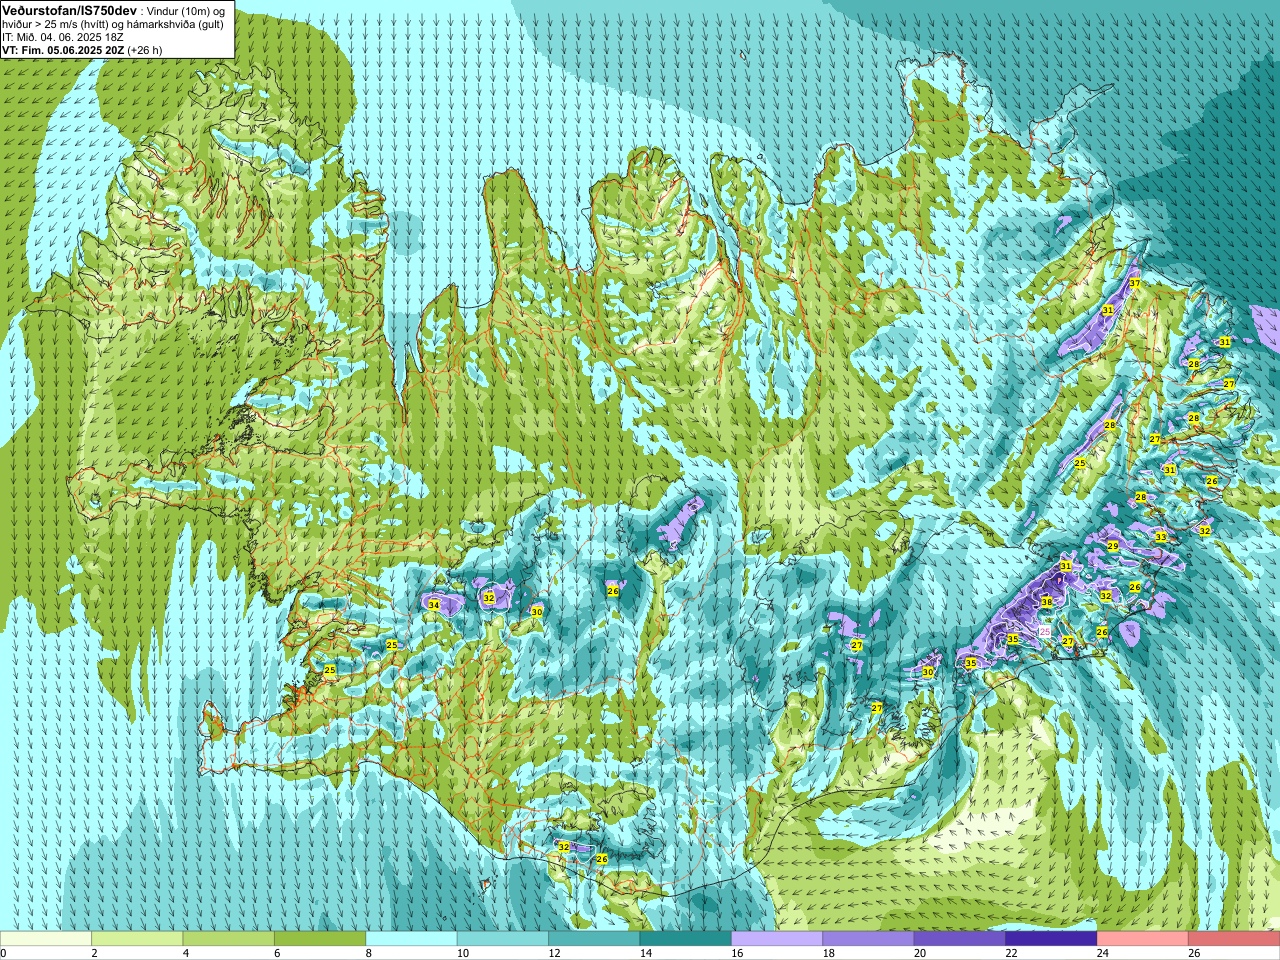Select the salmon red above-26 m/s legend swatch
The height and width of the screenshot is (960, 1280).
point(1234,938)
